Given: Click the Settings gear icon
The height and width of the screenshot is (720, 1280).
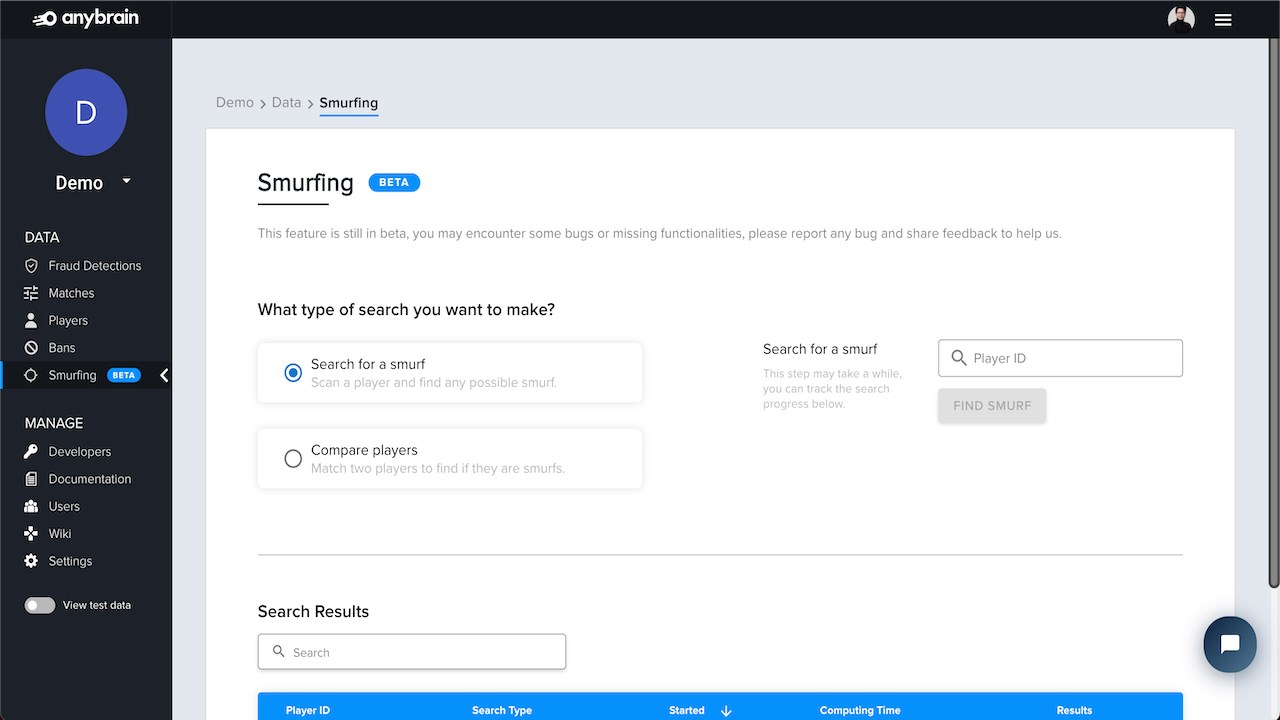Looking at the screenshot, I should click(31, 561).
